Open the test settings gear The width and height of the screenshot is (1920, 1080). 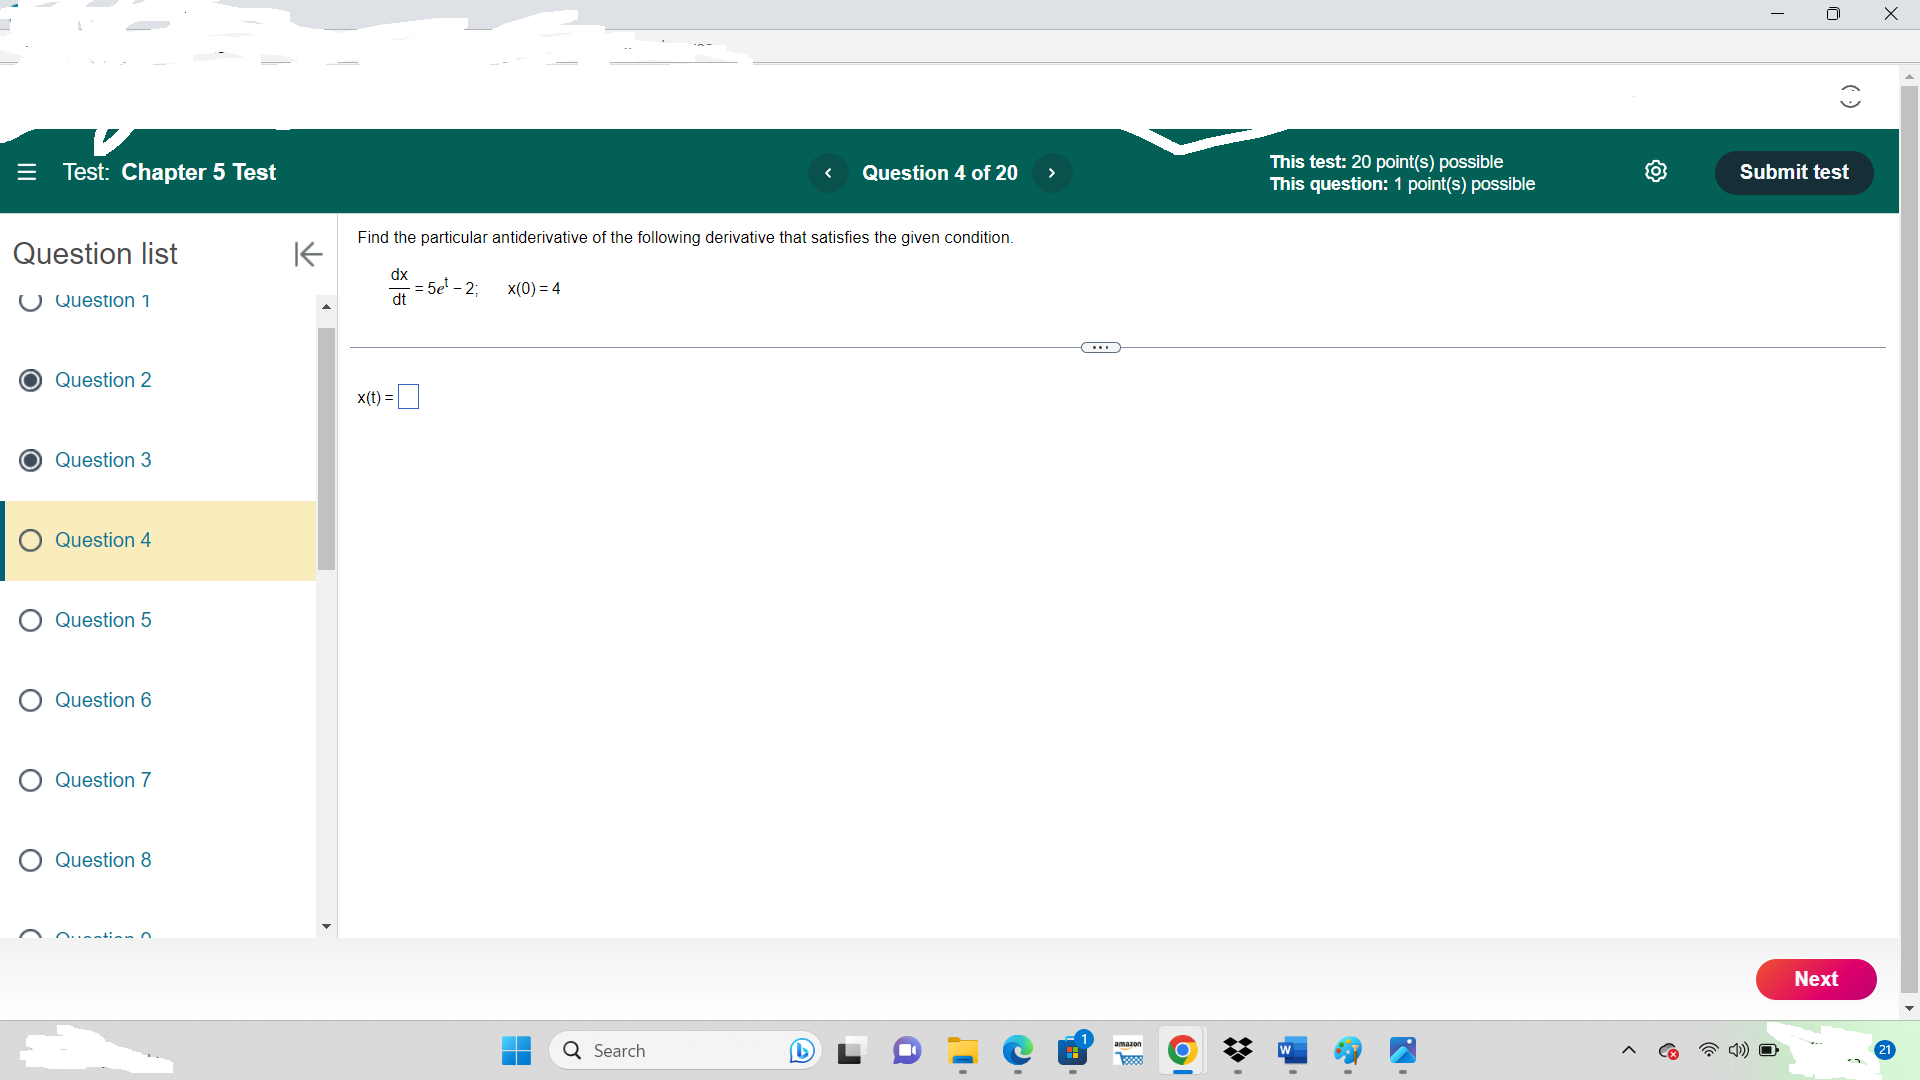coord(1656,171)
